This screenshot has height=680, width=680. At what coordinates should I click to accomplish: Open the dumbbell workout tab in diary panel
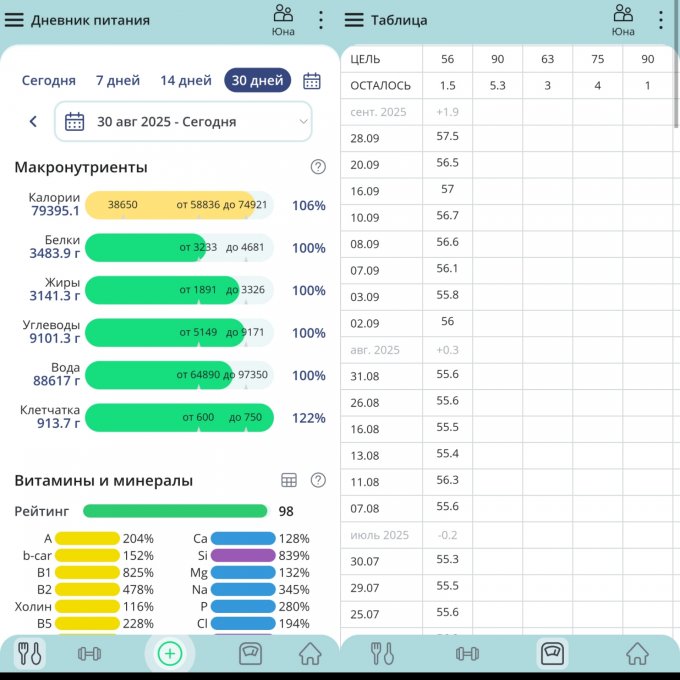pos(90,654)
